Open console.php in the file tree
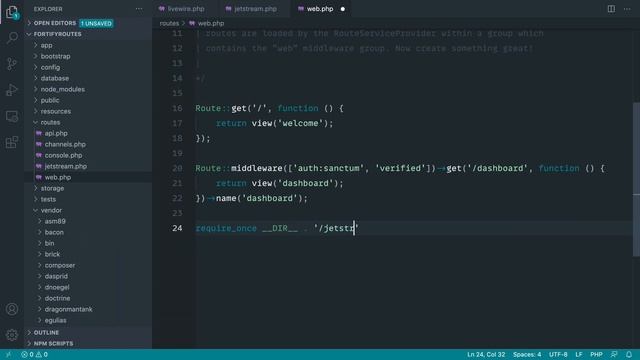Image resolution: width=640 pixels, height=360 pixels. coord(63,156)
